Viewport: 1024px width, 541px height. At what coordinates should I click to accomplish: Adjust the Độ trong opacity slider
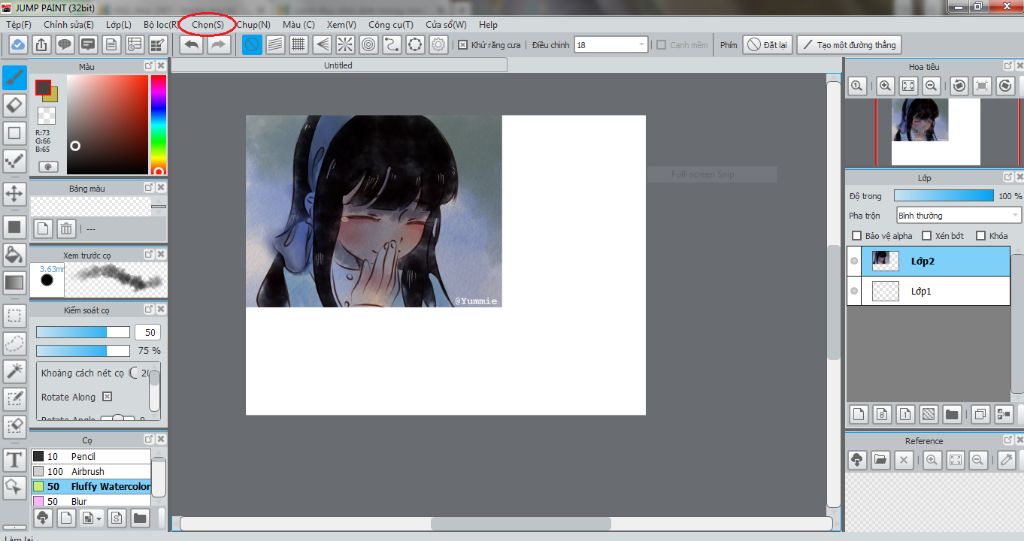coord(944,195)
